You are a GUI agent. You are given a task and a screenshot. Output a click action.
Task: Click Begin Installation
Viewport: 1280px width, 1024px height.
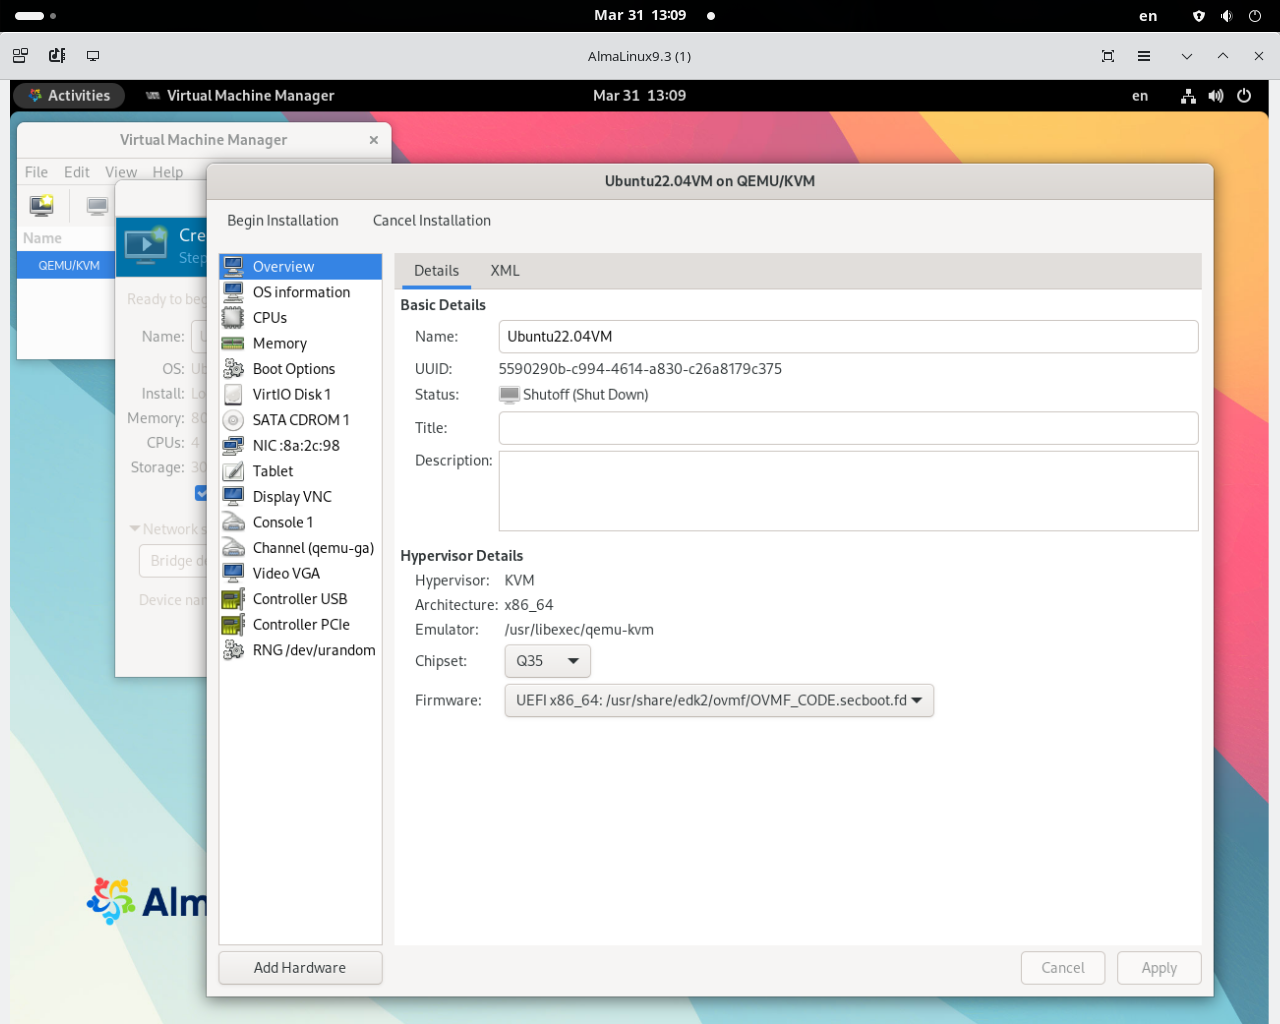pyautogui.click(x=283, y=221)
